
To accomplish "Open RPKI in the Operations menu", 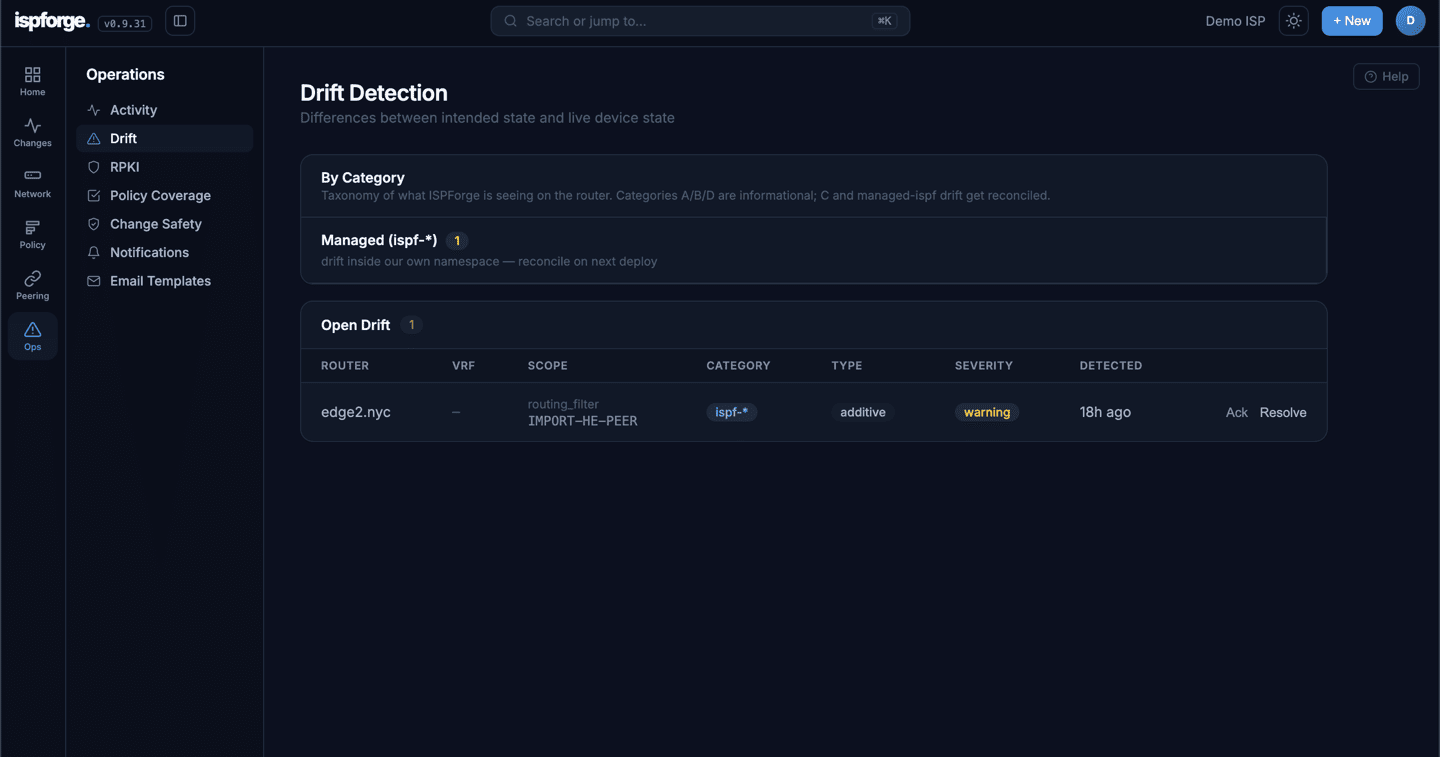I will 164,167.
